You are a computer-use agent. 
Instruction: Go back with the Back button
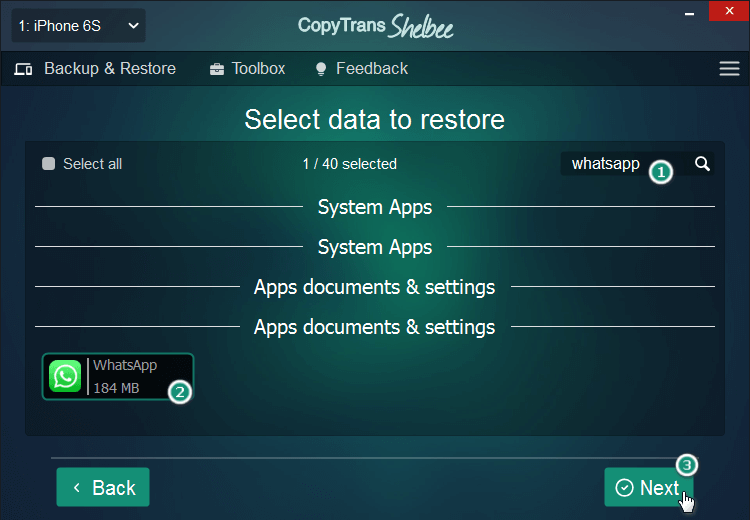click(x=103, y=487)
